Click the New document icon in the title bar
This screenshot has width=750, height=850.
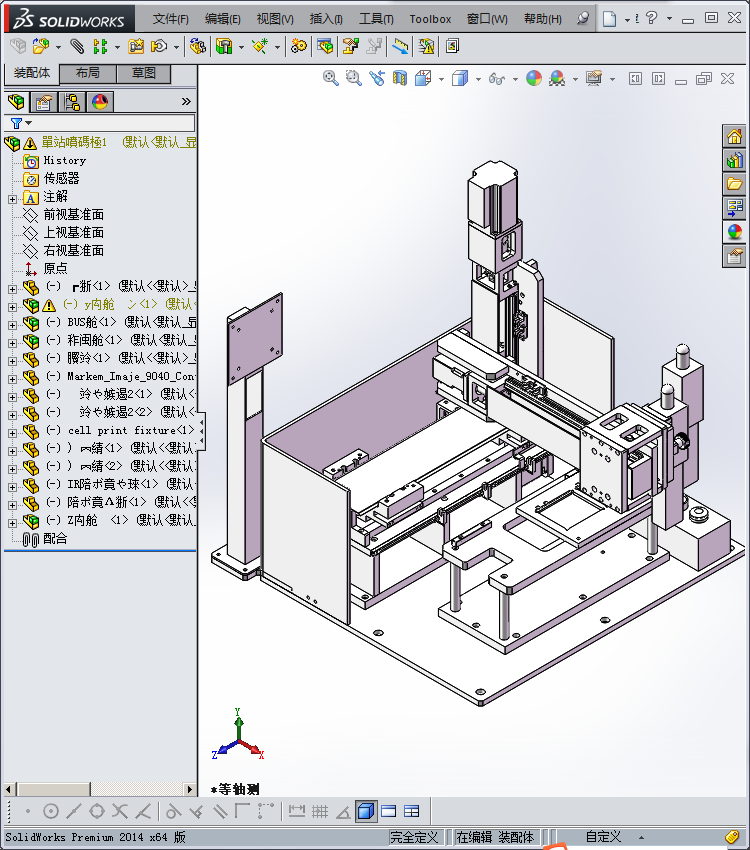click(x=610, y=19)
